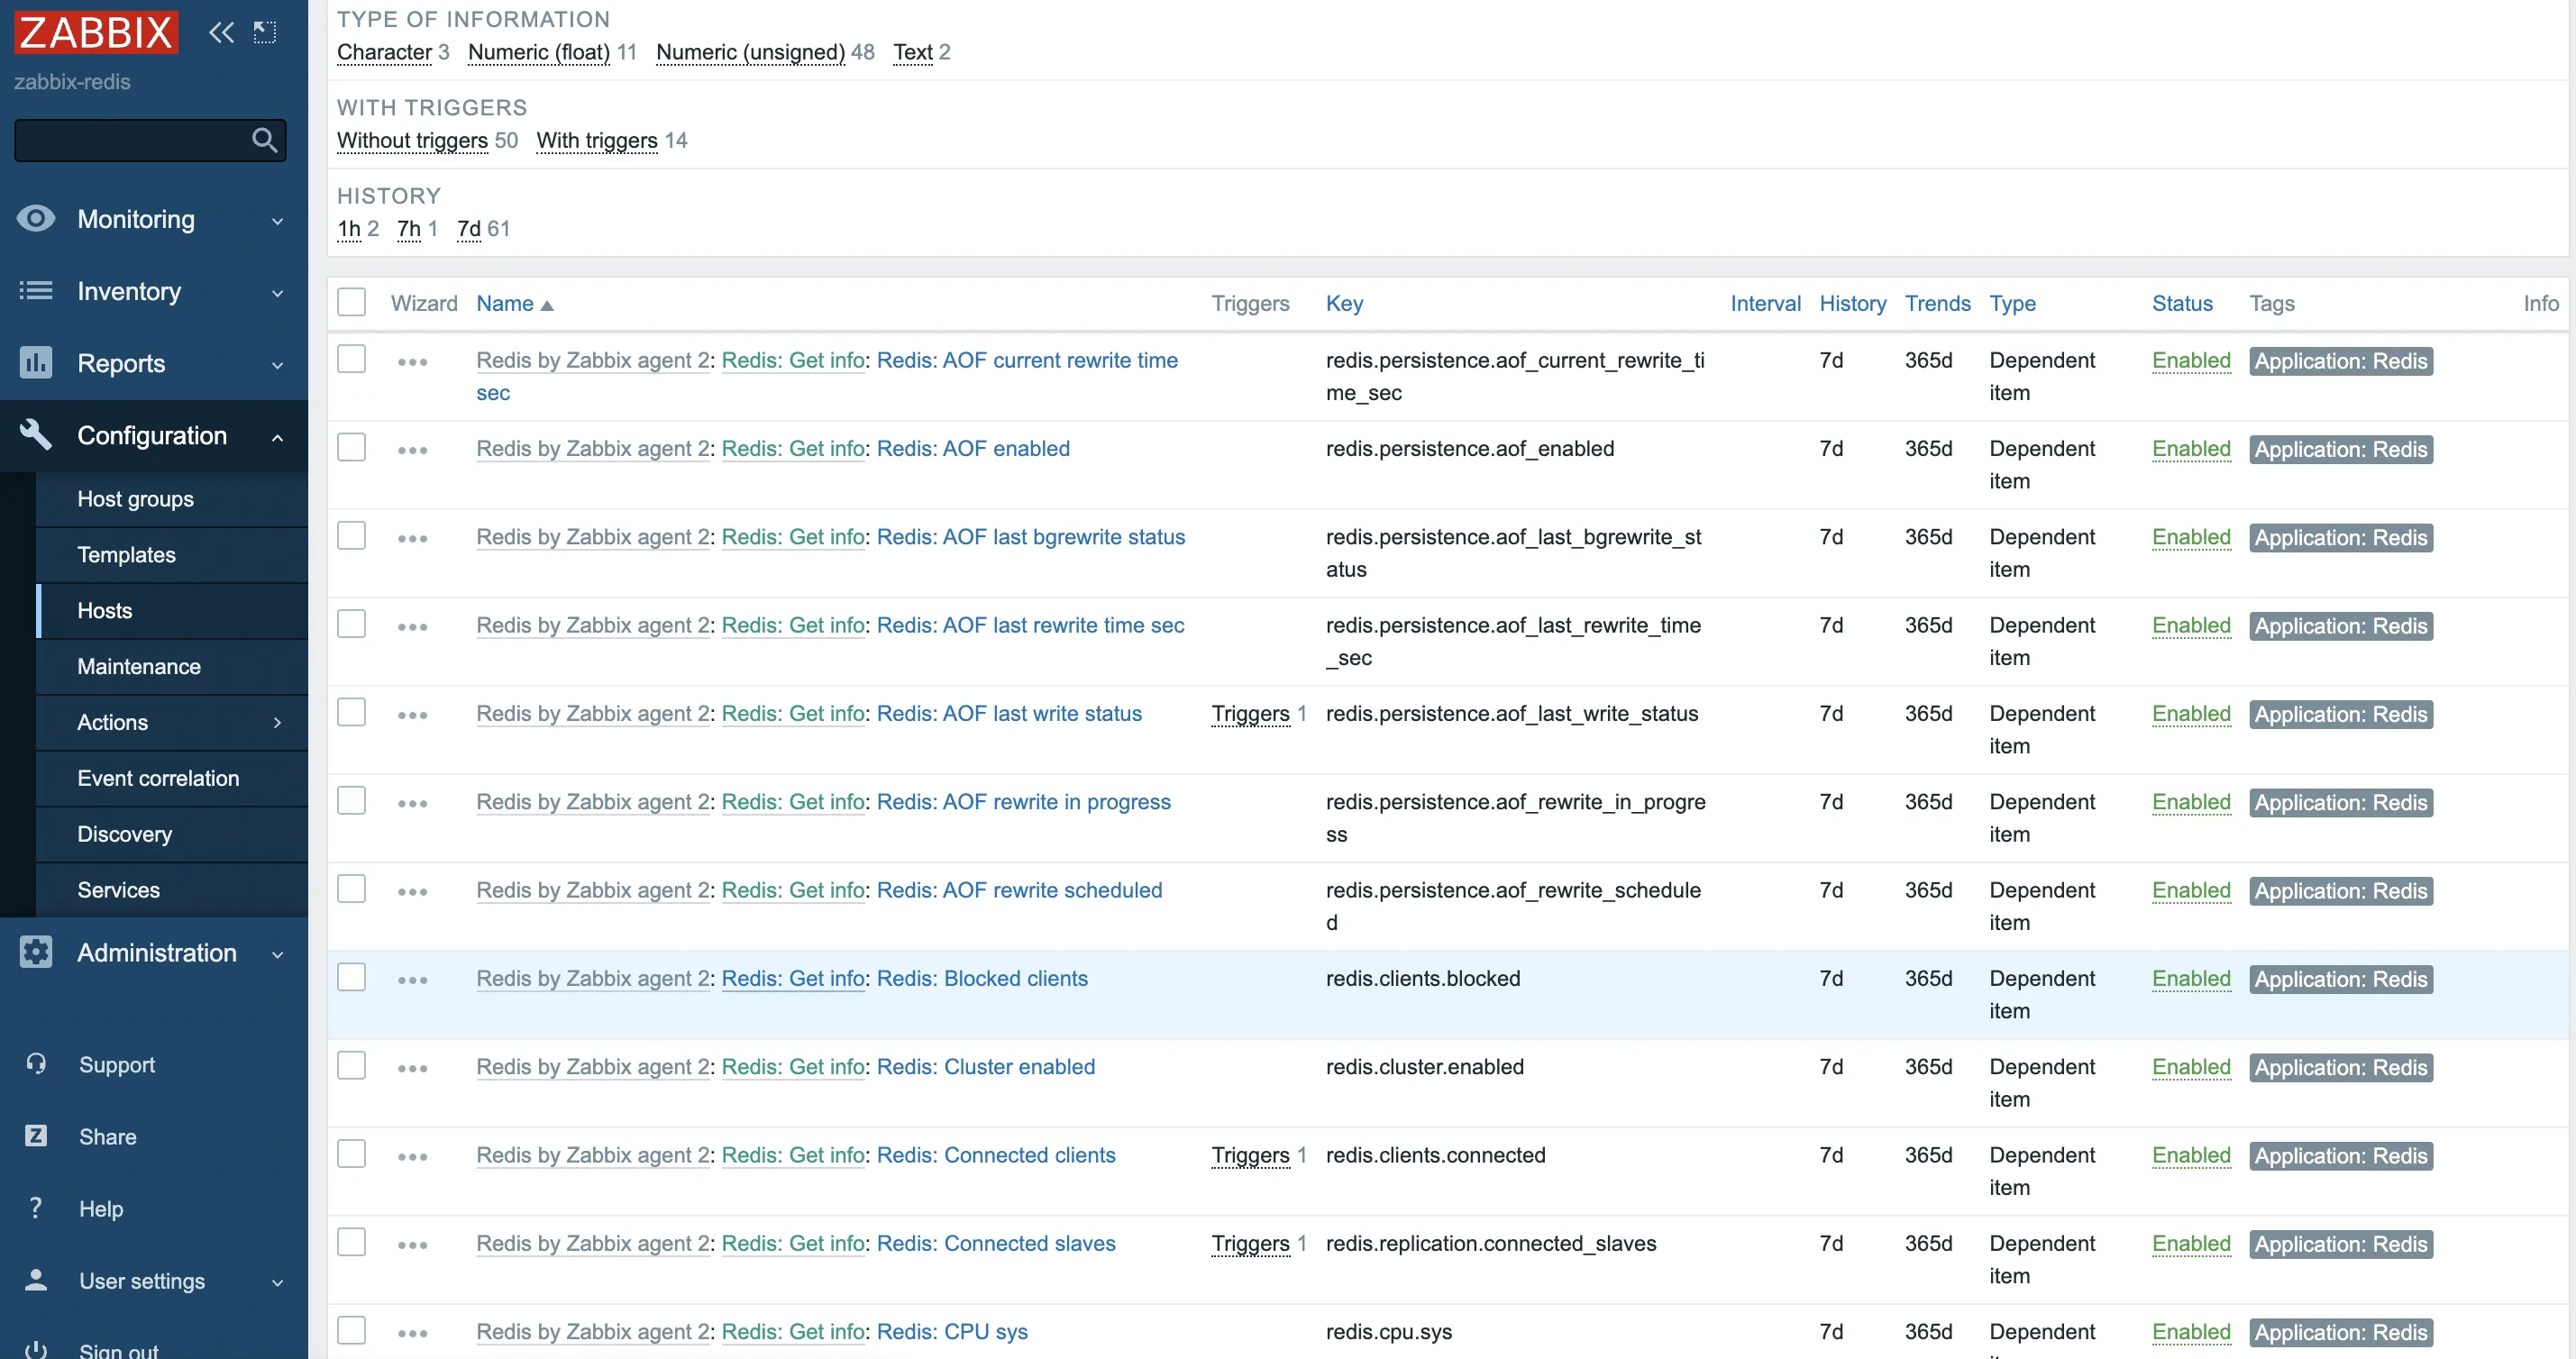Toggle the select-all checkbox in header
This screenshot has height=1359, width=2576.
(351, 302)
